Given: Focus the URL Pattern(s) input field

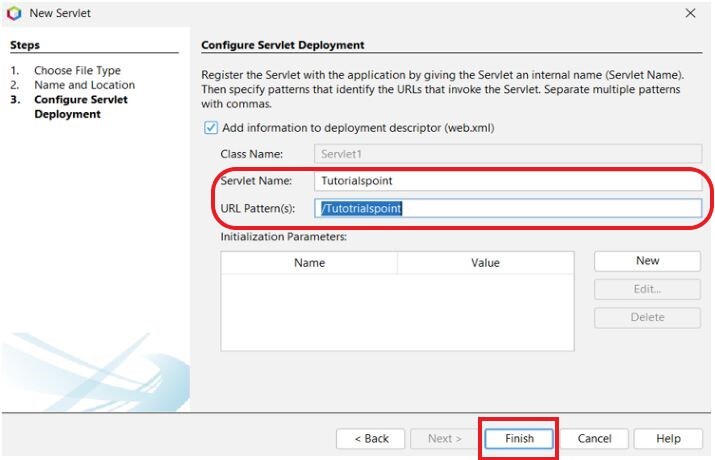Looking at the screenshot, I should click(x=507, y=208).
